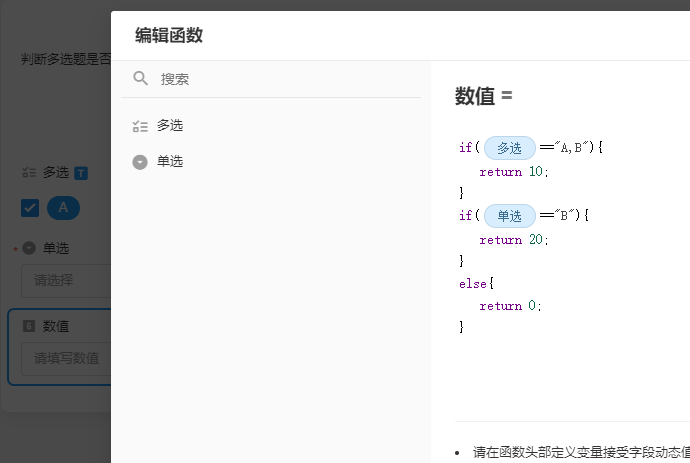This screenshot has width=690, height=463.
Task: Click the 单选 field icon in background form
Action: coord(29,248)
